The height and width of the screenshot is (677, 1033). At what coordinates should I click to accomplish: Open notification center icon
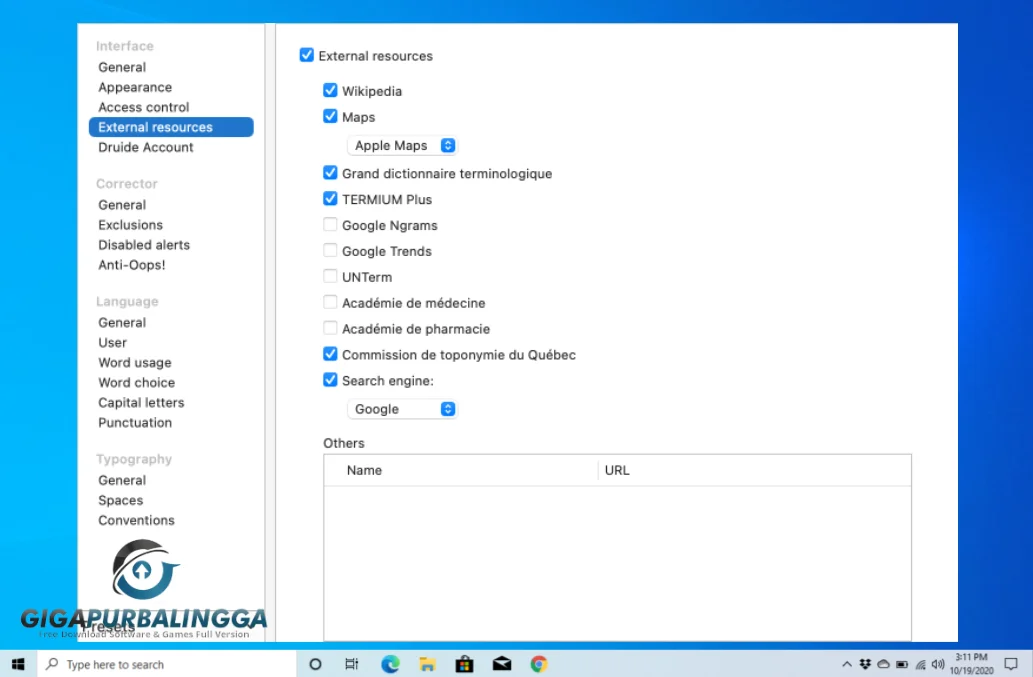coord(1011,664)
